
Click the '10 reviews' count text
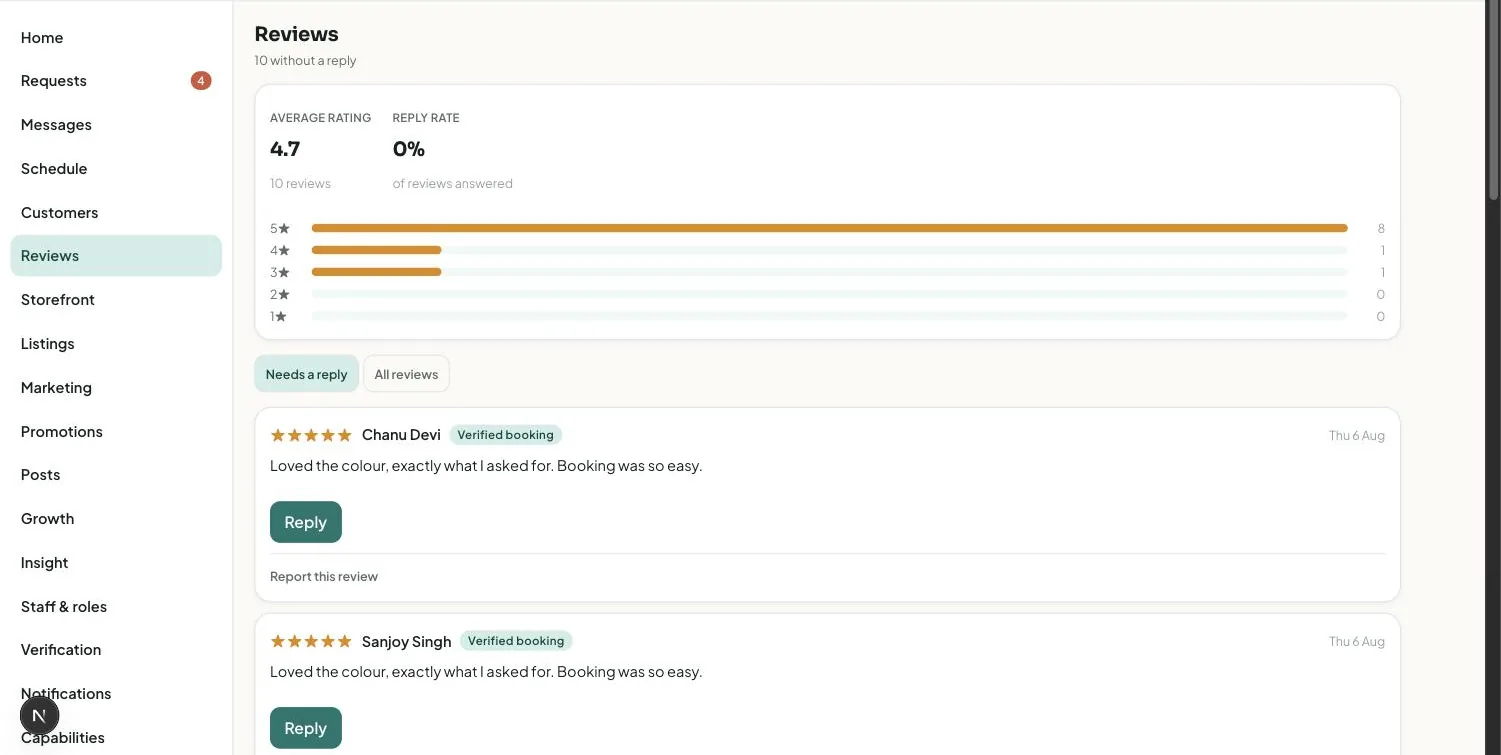click(x=300, y=184)
